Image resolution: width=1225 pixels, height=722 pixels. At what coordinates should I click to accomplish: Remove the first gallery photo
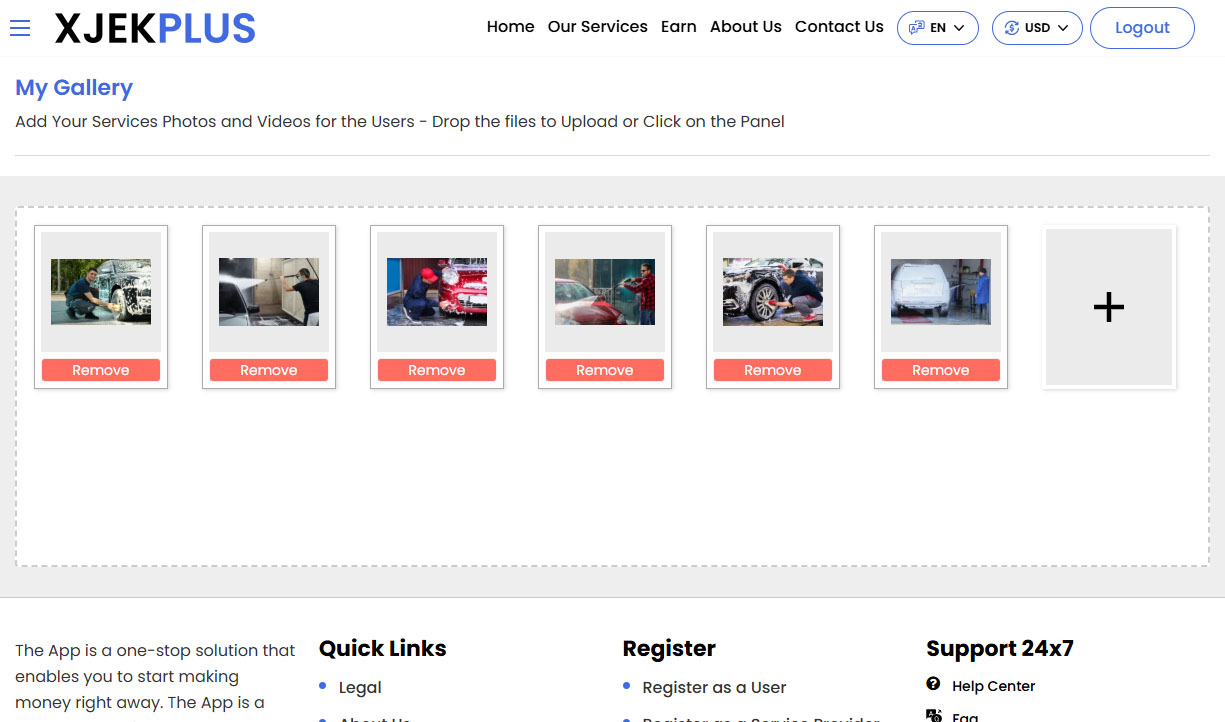pyautogui.click(x=100, y=369)
